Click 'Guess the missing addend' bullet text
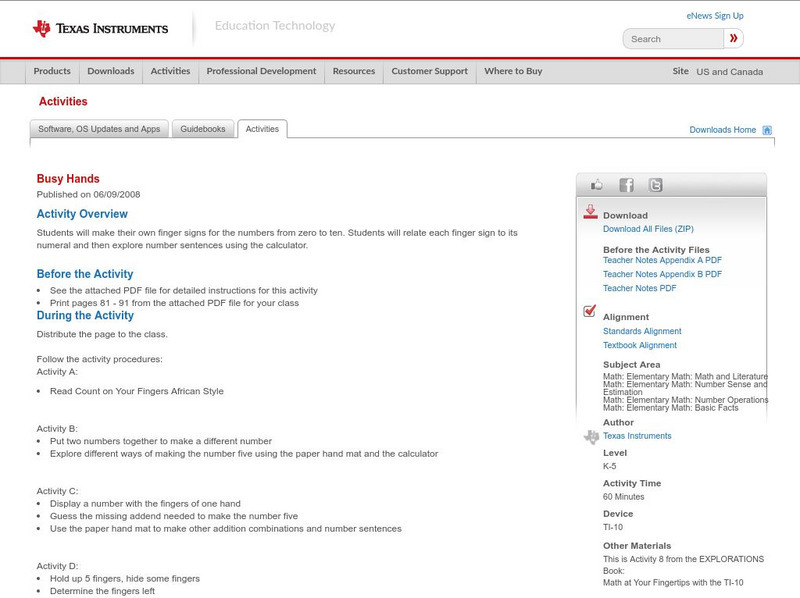The width and height of the screenshot is (800, 598). [174, 516]
